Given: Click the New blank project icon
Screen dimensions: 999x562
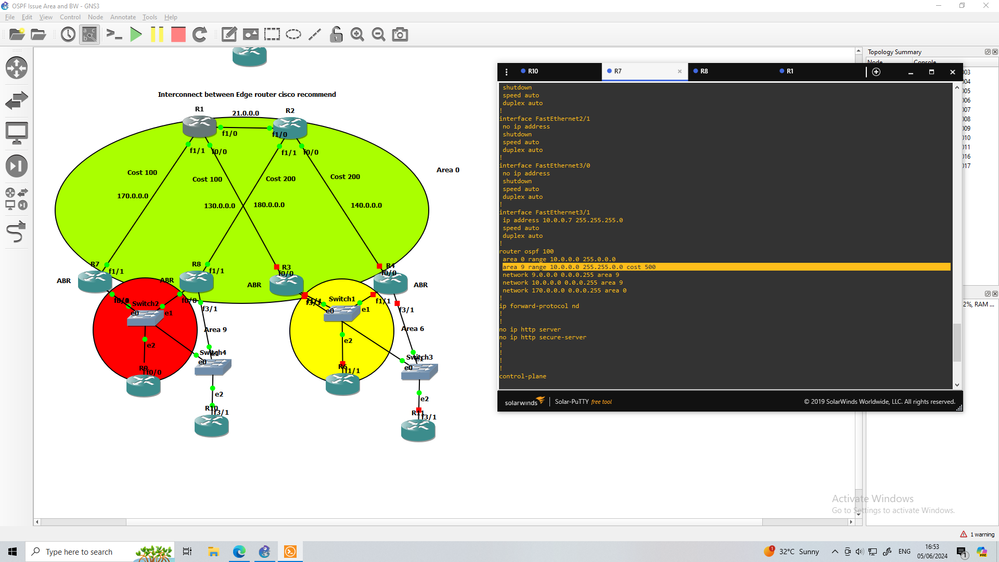Looking at the screenshot, I should pyautogui.click(x=17, y=34).
